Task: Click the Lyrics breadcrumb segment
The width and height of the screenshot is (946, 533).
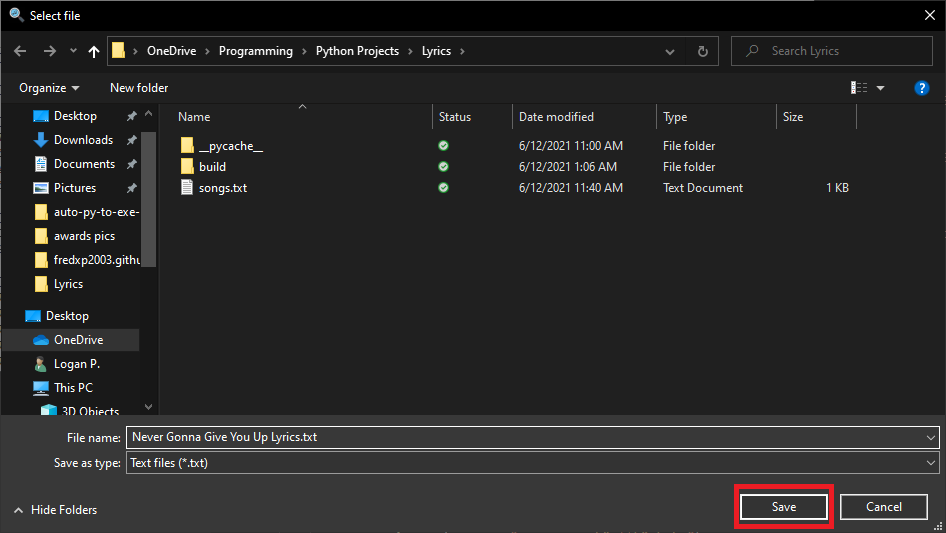Action: click(x=436, y=51)
